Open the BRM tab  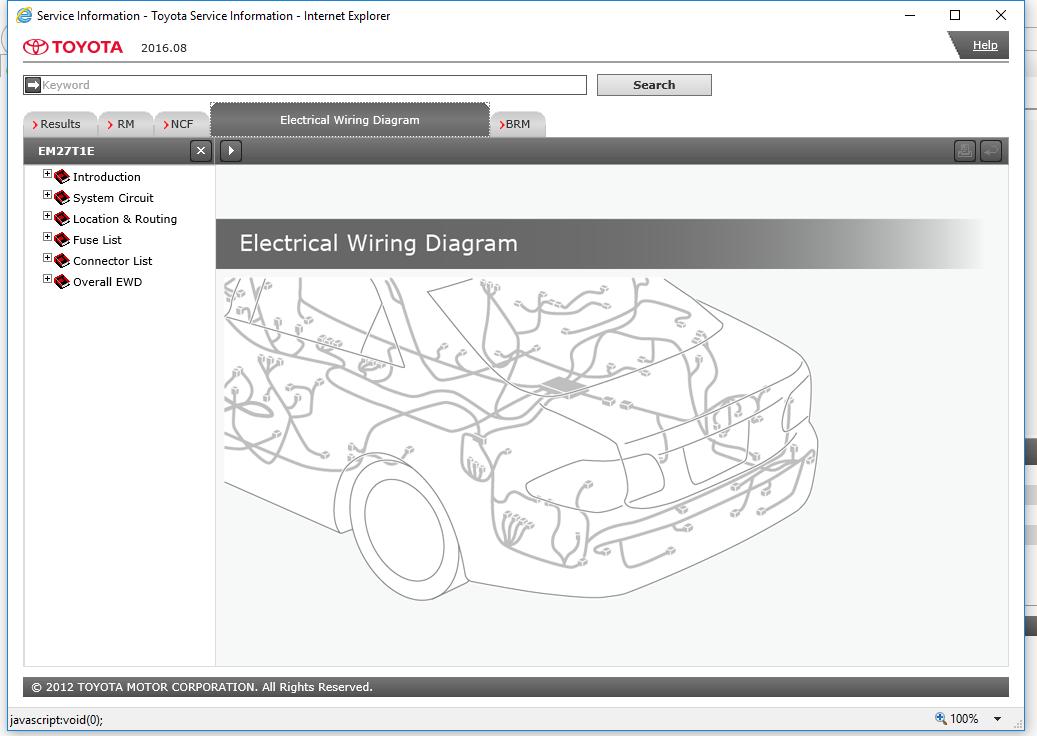click(517, 124)
